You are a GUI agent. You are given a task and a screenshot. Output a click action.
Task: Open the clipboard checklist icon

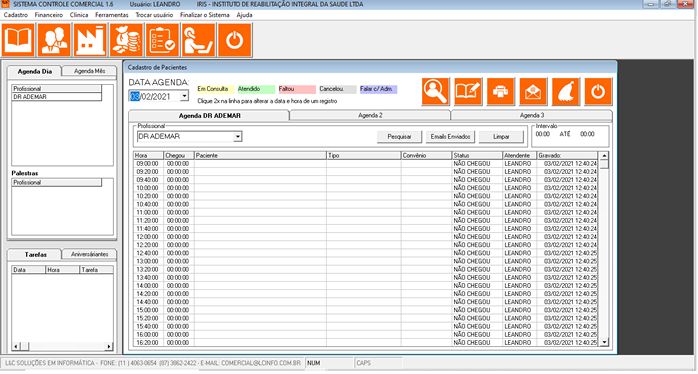tap(162, 41)
